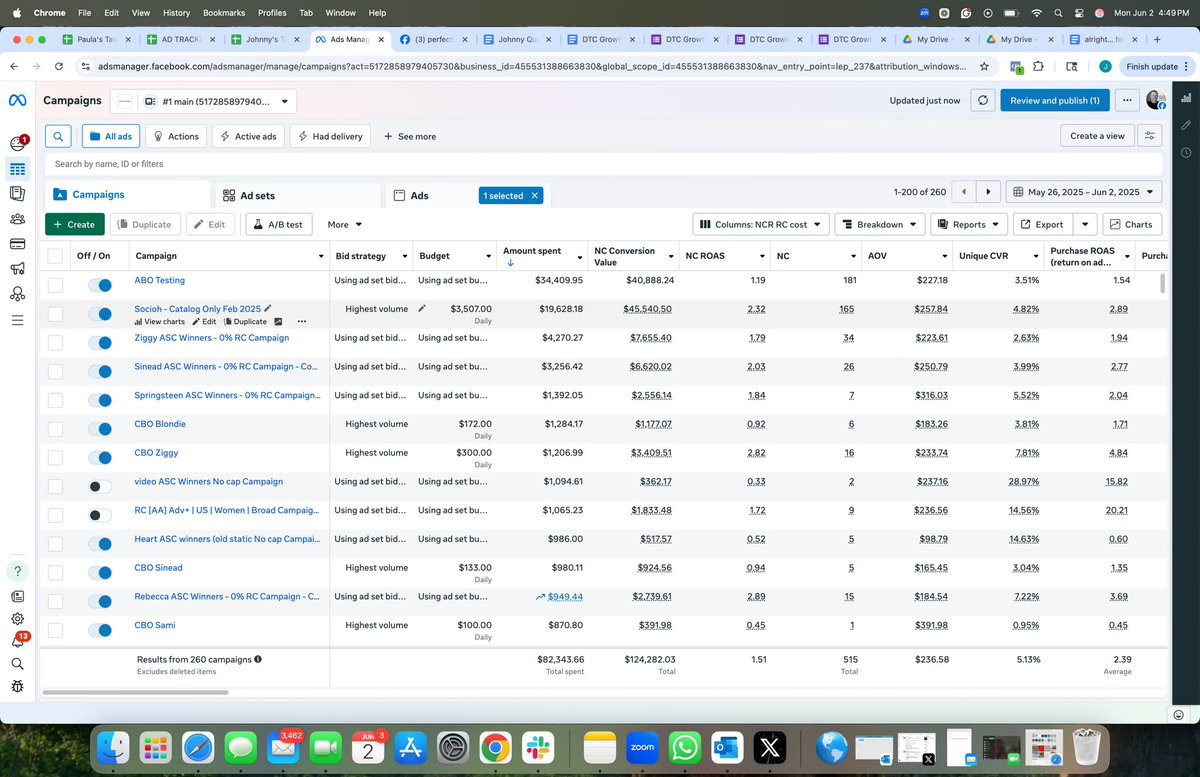1200x777 pixels.
Task: Open the Export options arrow dropdown
Action: 1086,224
